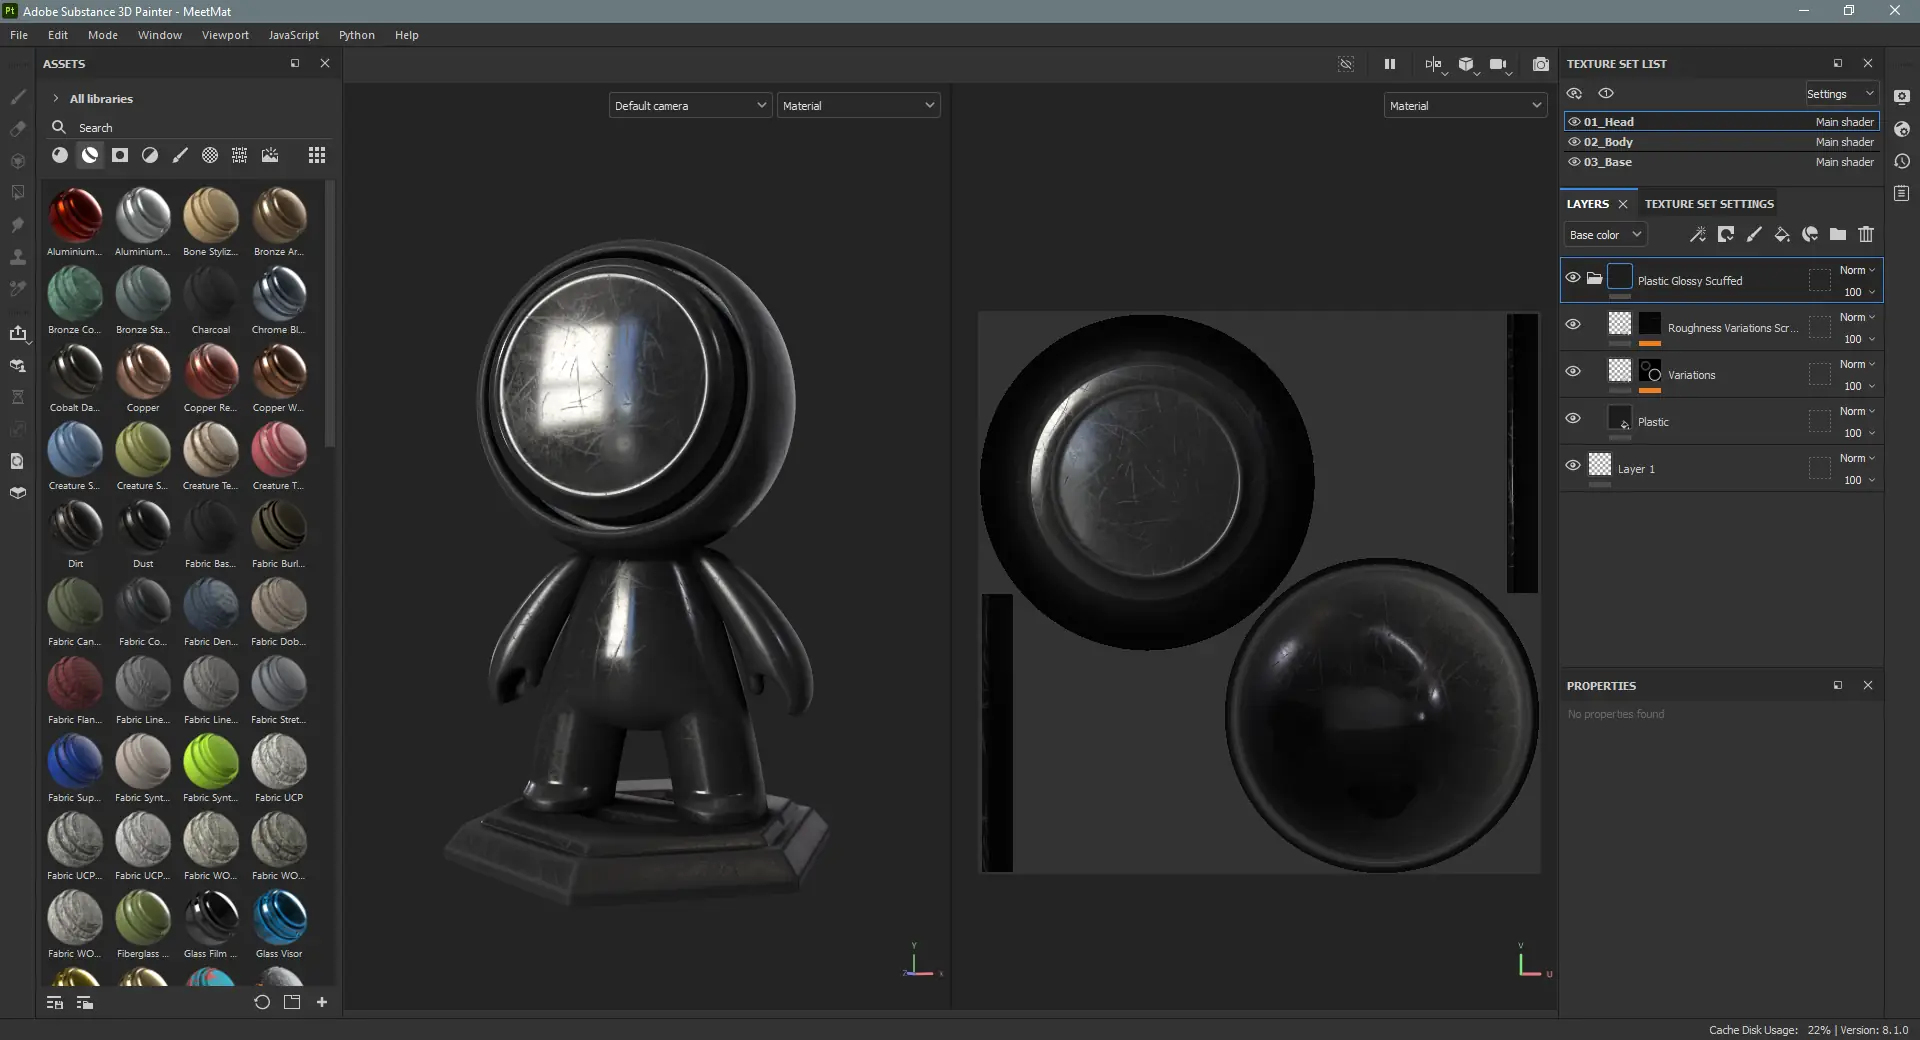Viewport: 1920px width, 1040px height.
Task: Open the History panel icon
Action: pyautogui.click(x=1902, y=161)
